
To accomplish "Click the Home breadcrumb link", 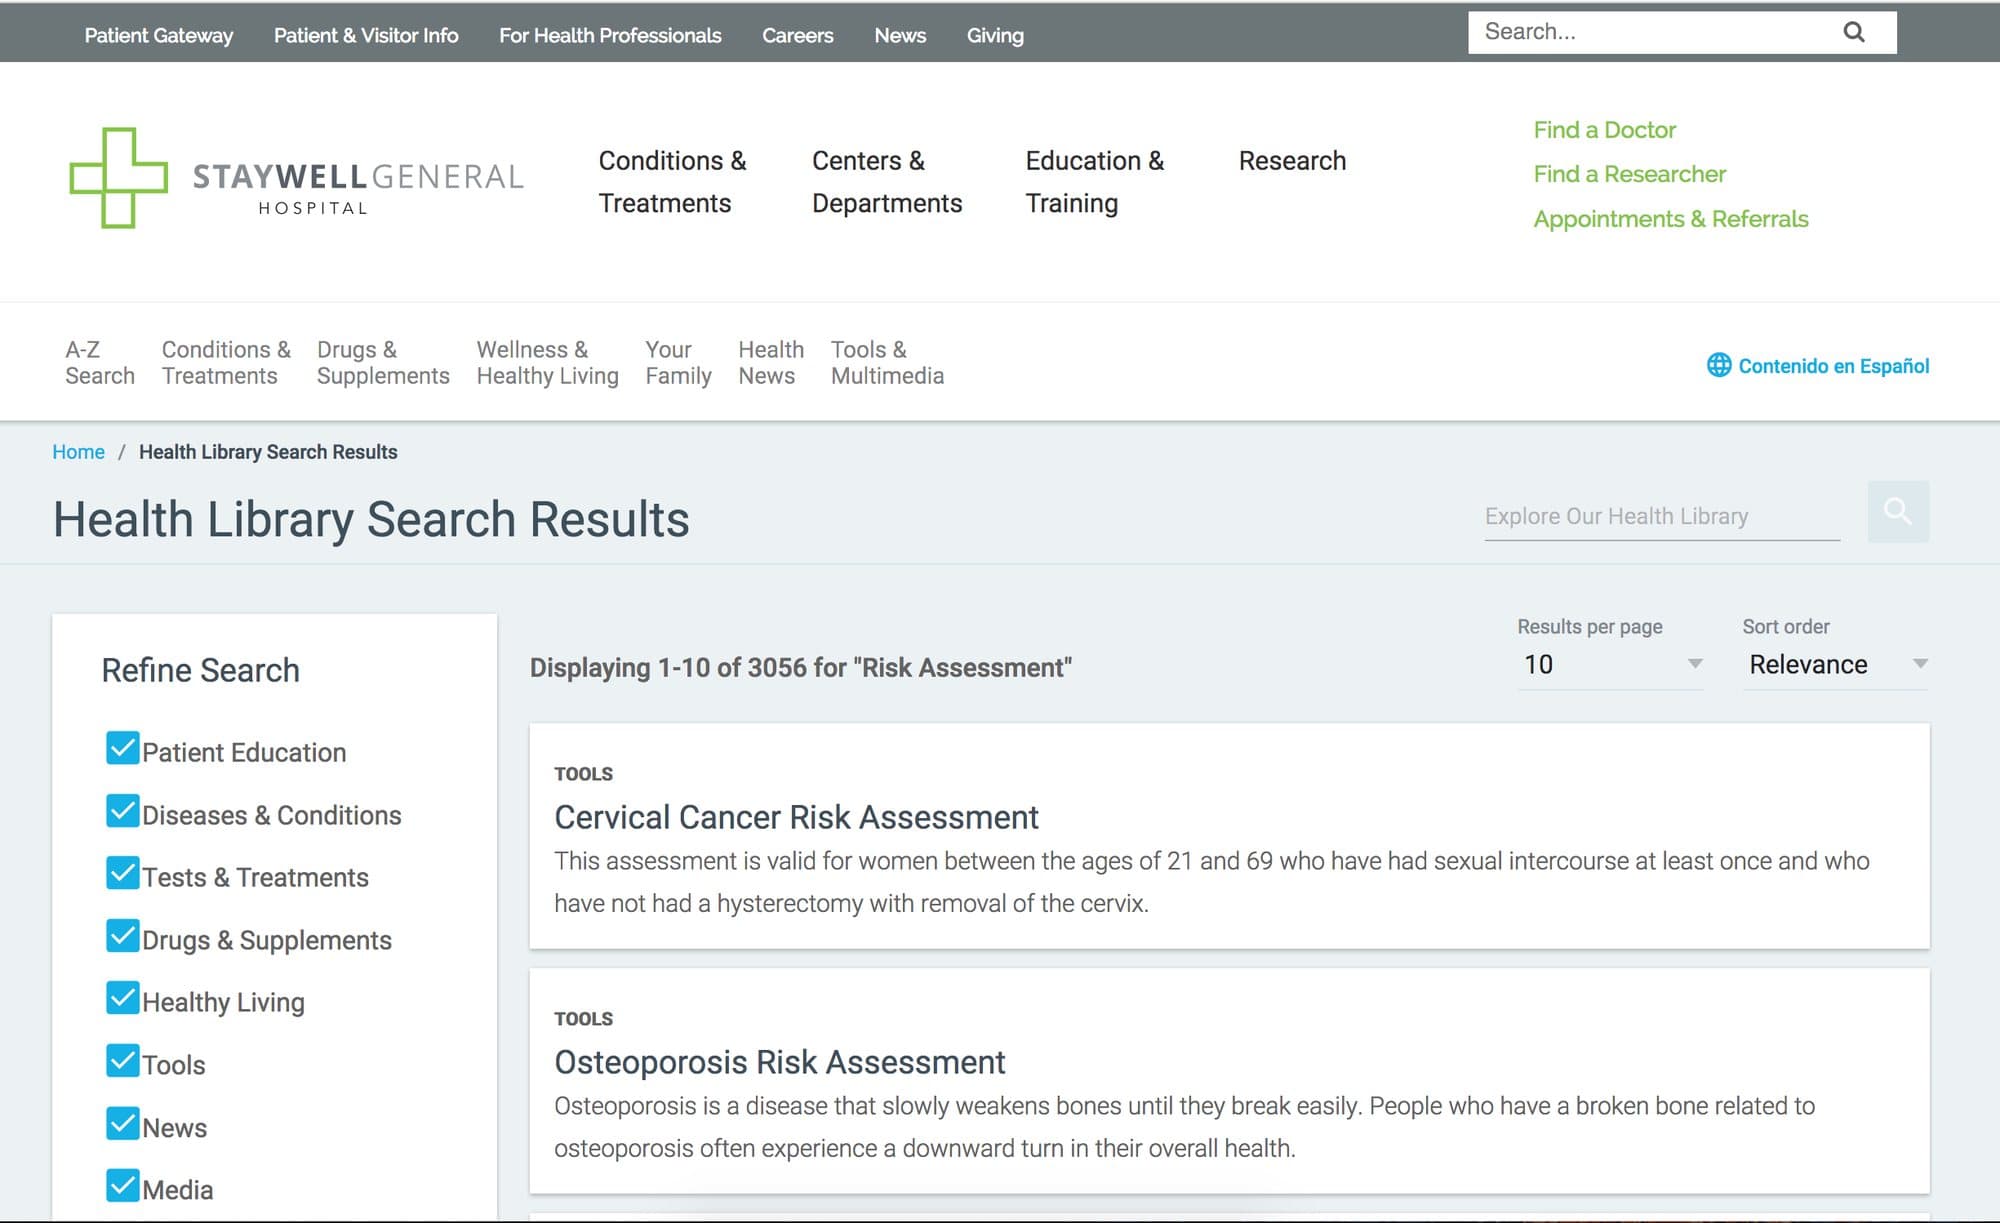I will (78, 452).
